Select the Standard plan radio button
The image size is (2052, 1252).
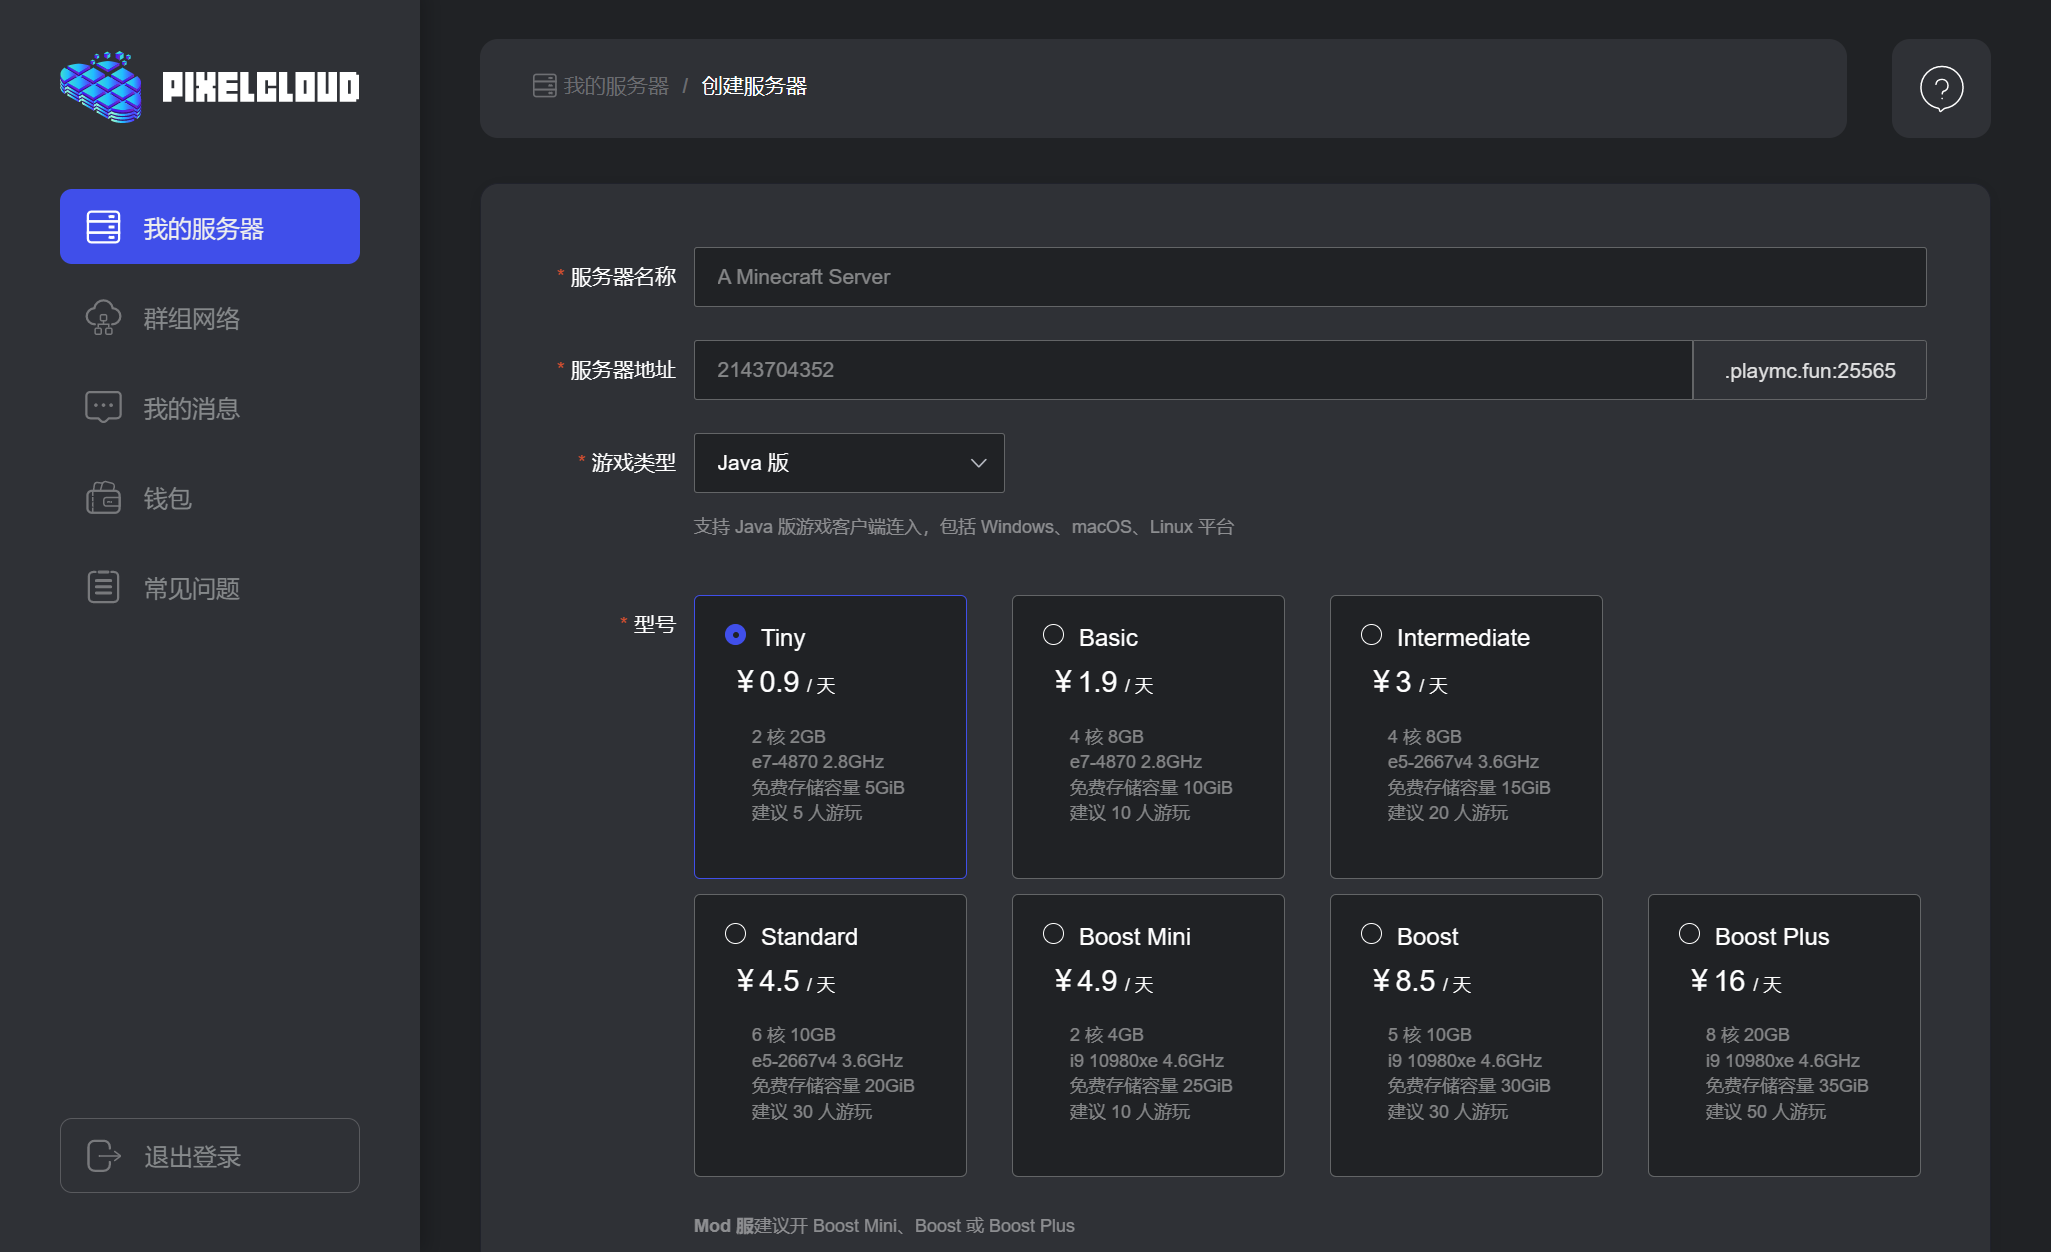click(735, 934)
